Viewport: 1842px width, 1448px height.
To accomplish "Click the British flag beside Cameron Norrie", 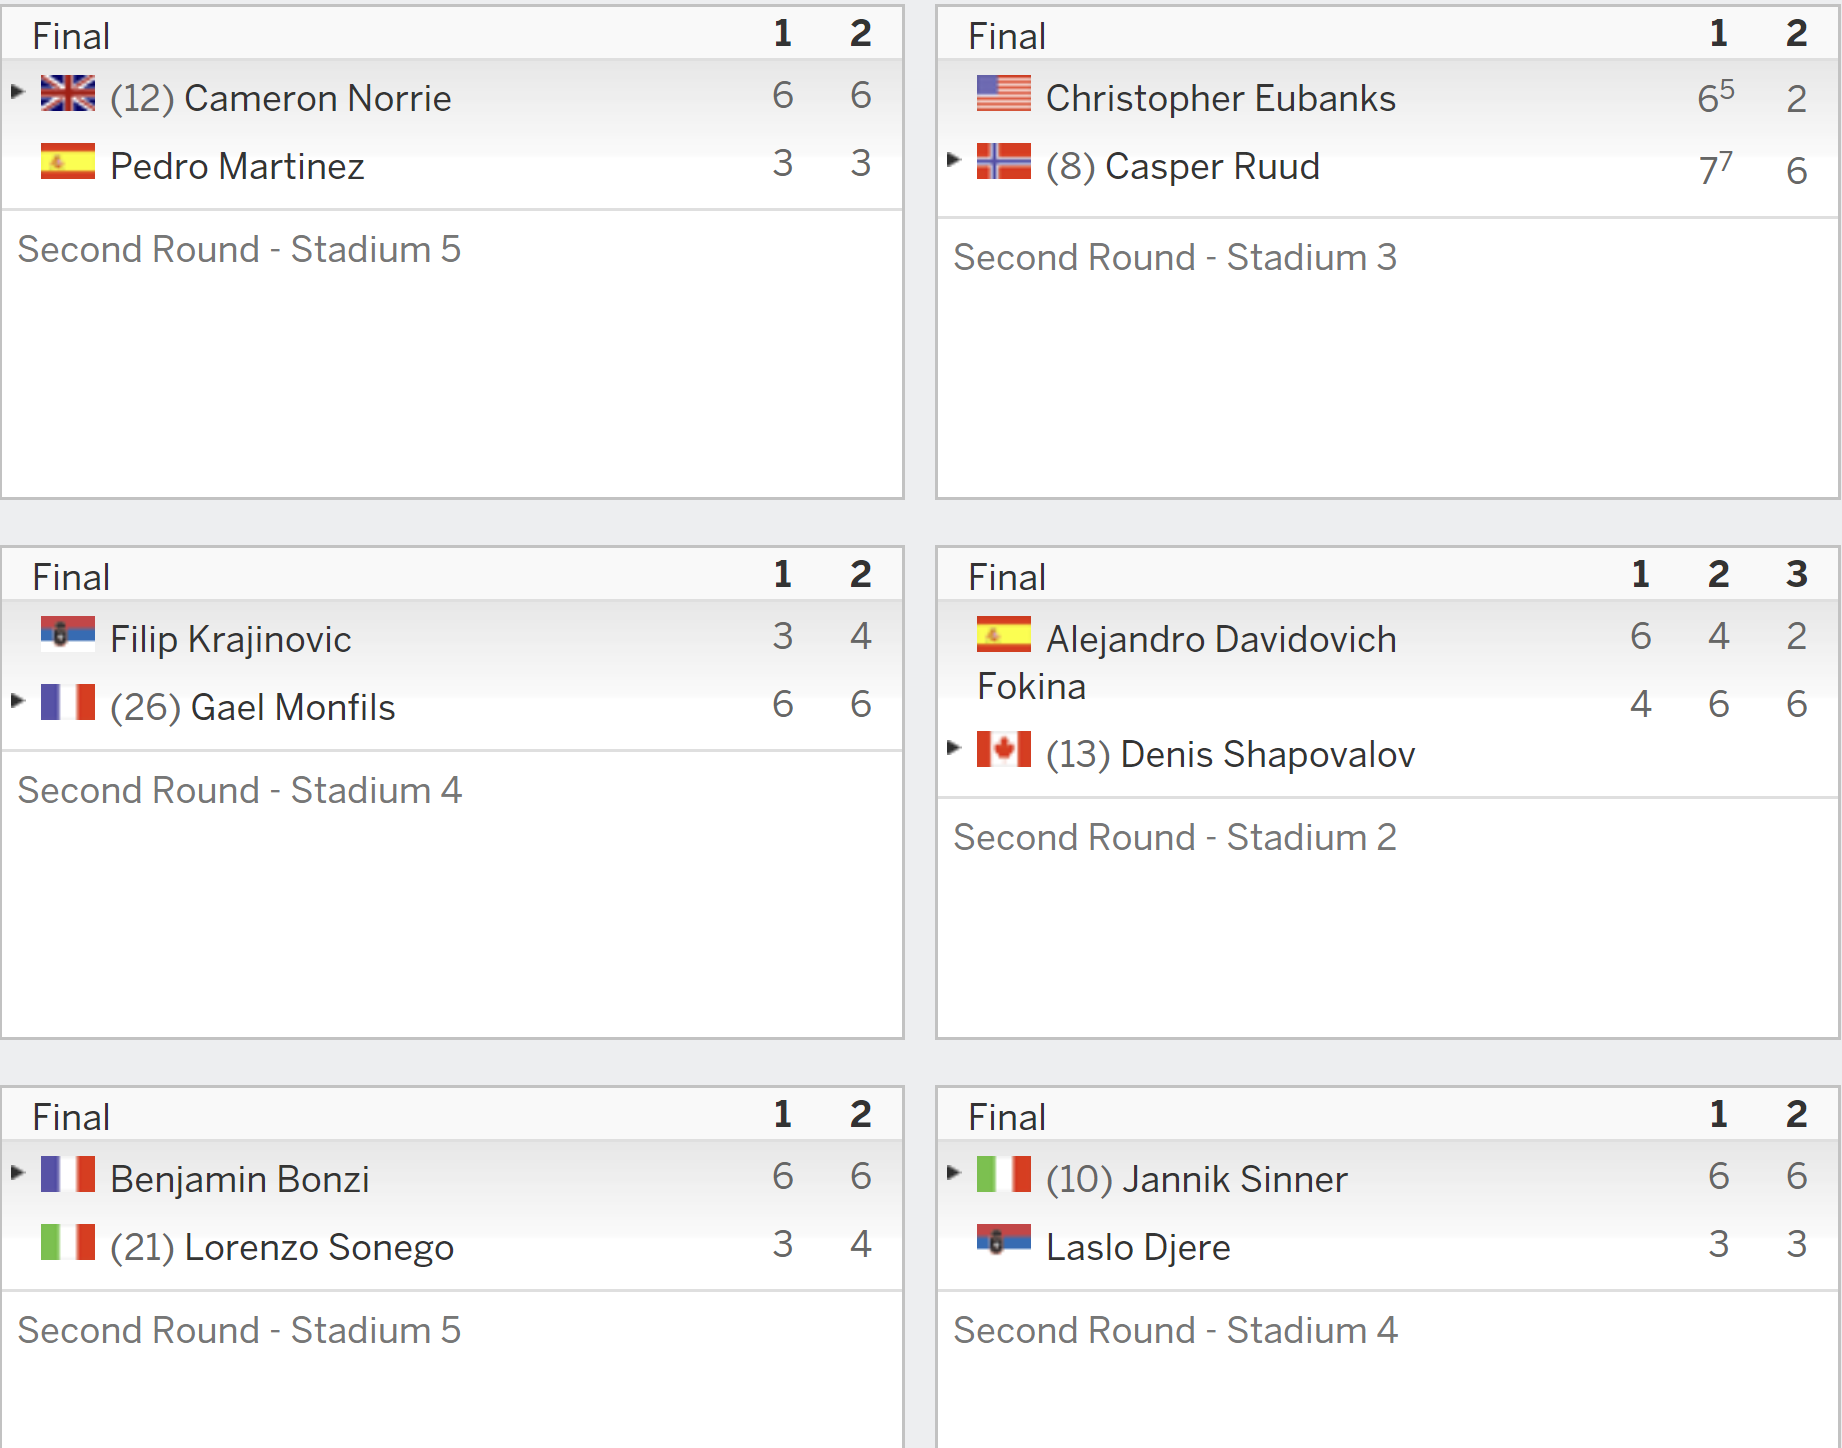I will [x=68, y=93].
